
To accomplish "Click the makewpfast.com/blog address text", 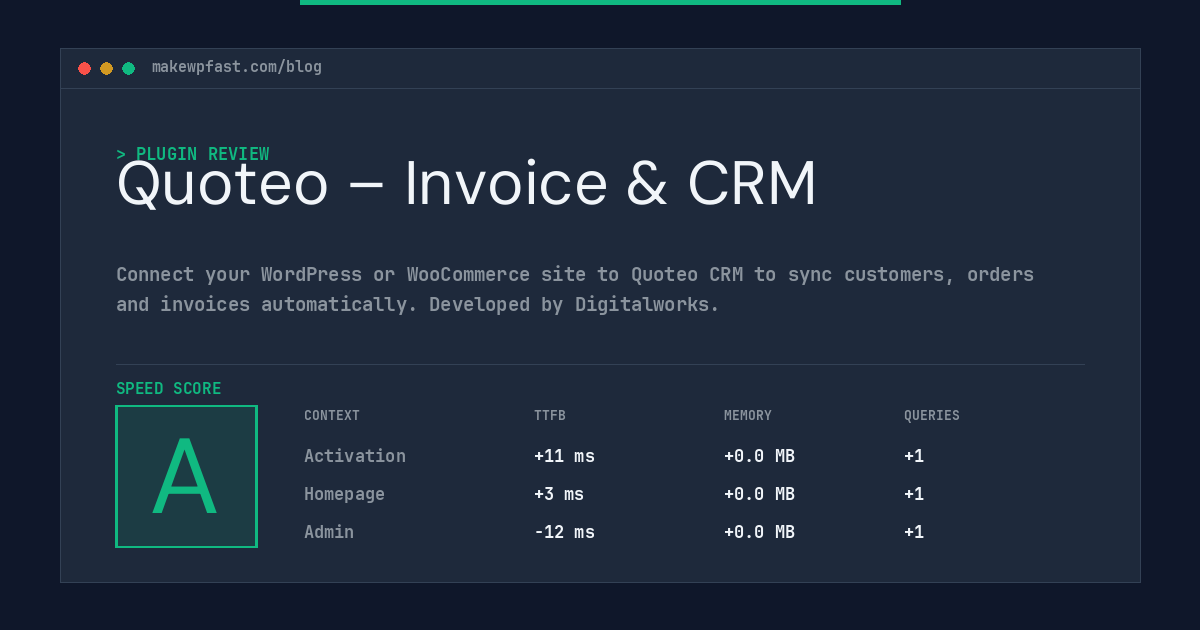I will click(x=237, y=67).
